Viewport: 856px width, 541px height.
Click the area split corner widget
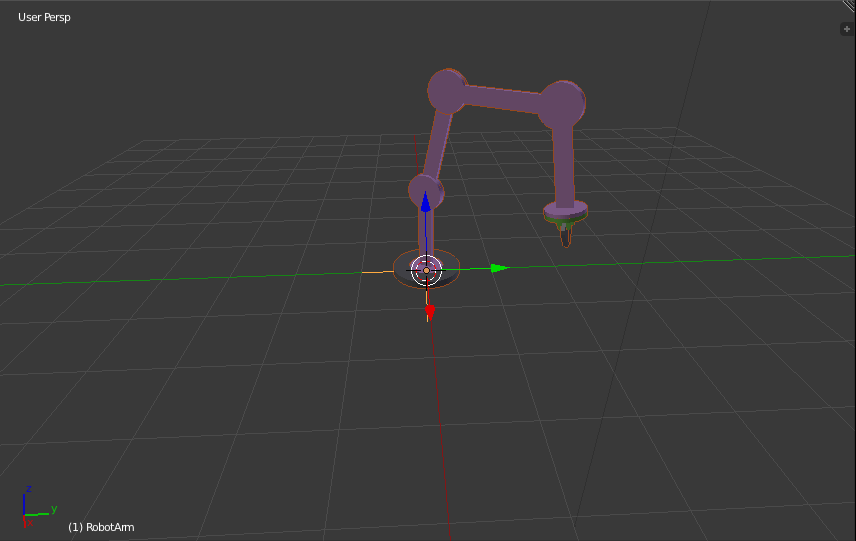point(849,5)
